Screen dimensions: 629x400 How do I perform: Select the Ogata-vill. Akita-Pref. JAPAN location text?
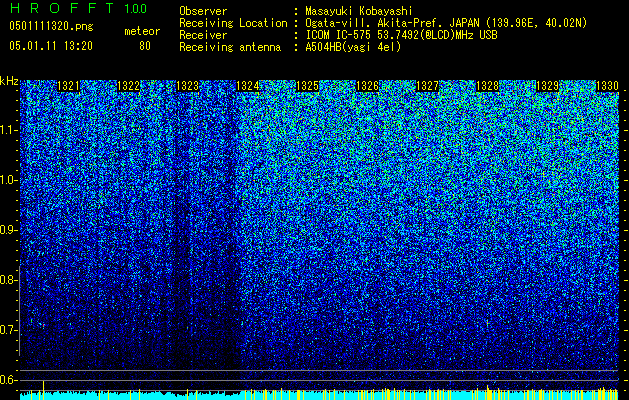pyautogui.click(x=446, y=23)
